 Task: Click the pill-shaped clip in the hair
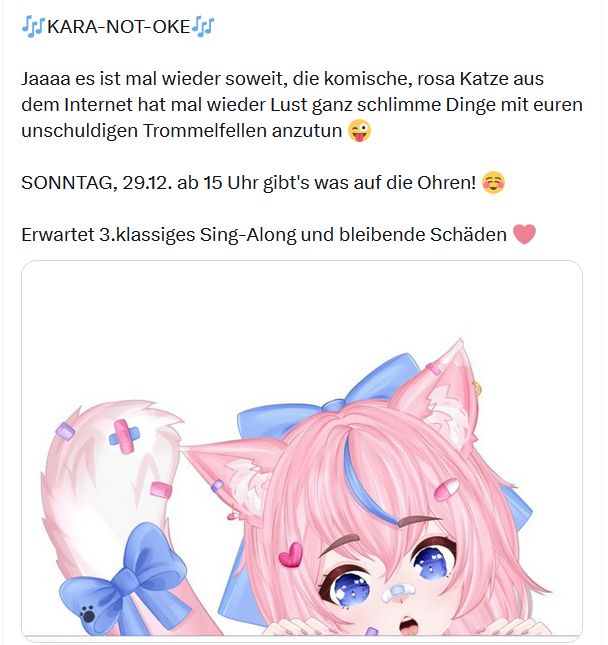coord(446,490)
